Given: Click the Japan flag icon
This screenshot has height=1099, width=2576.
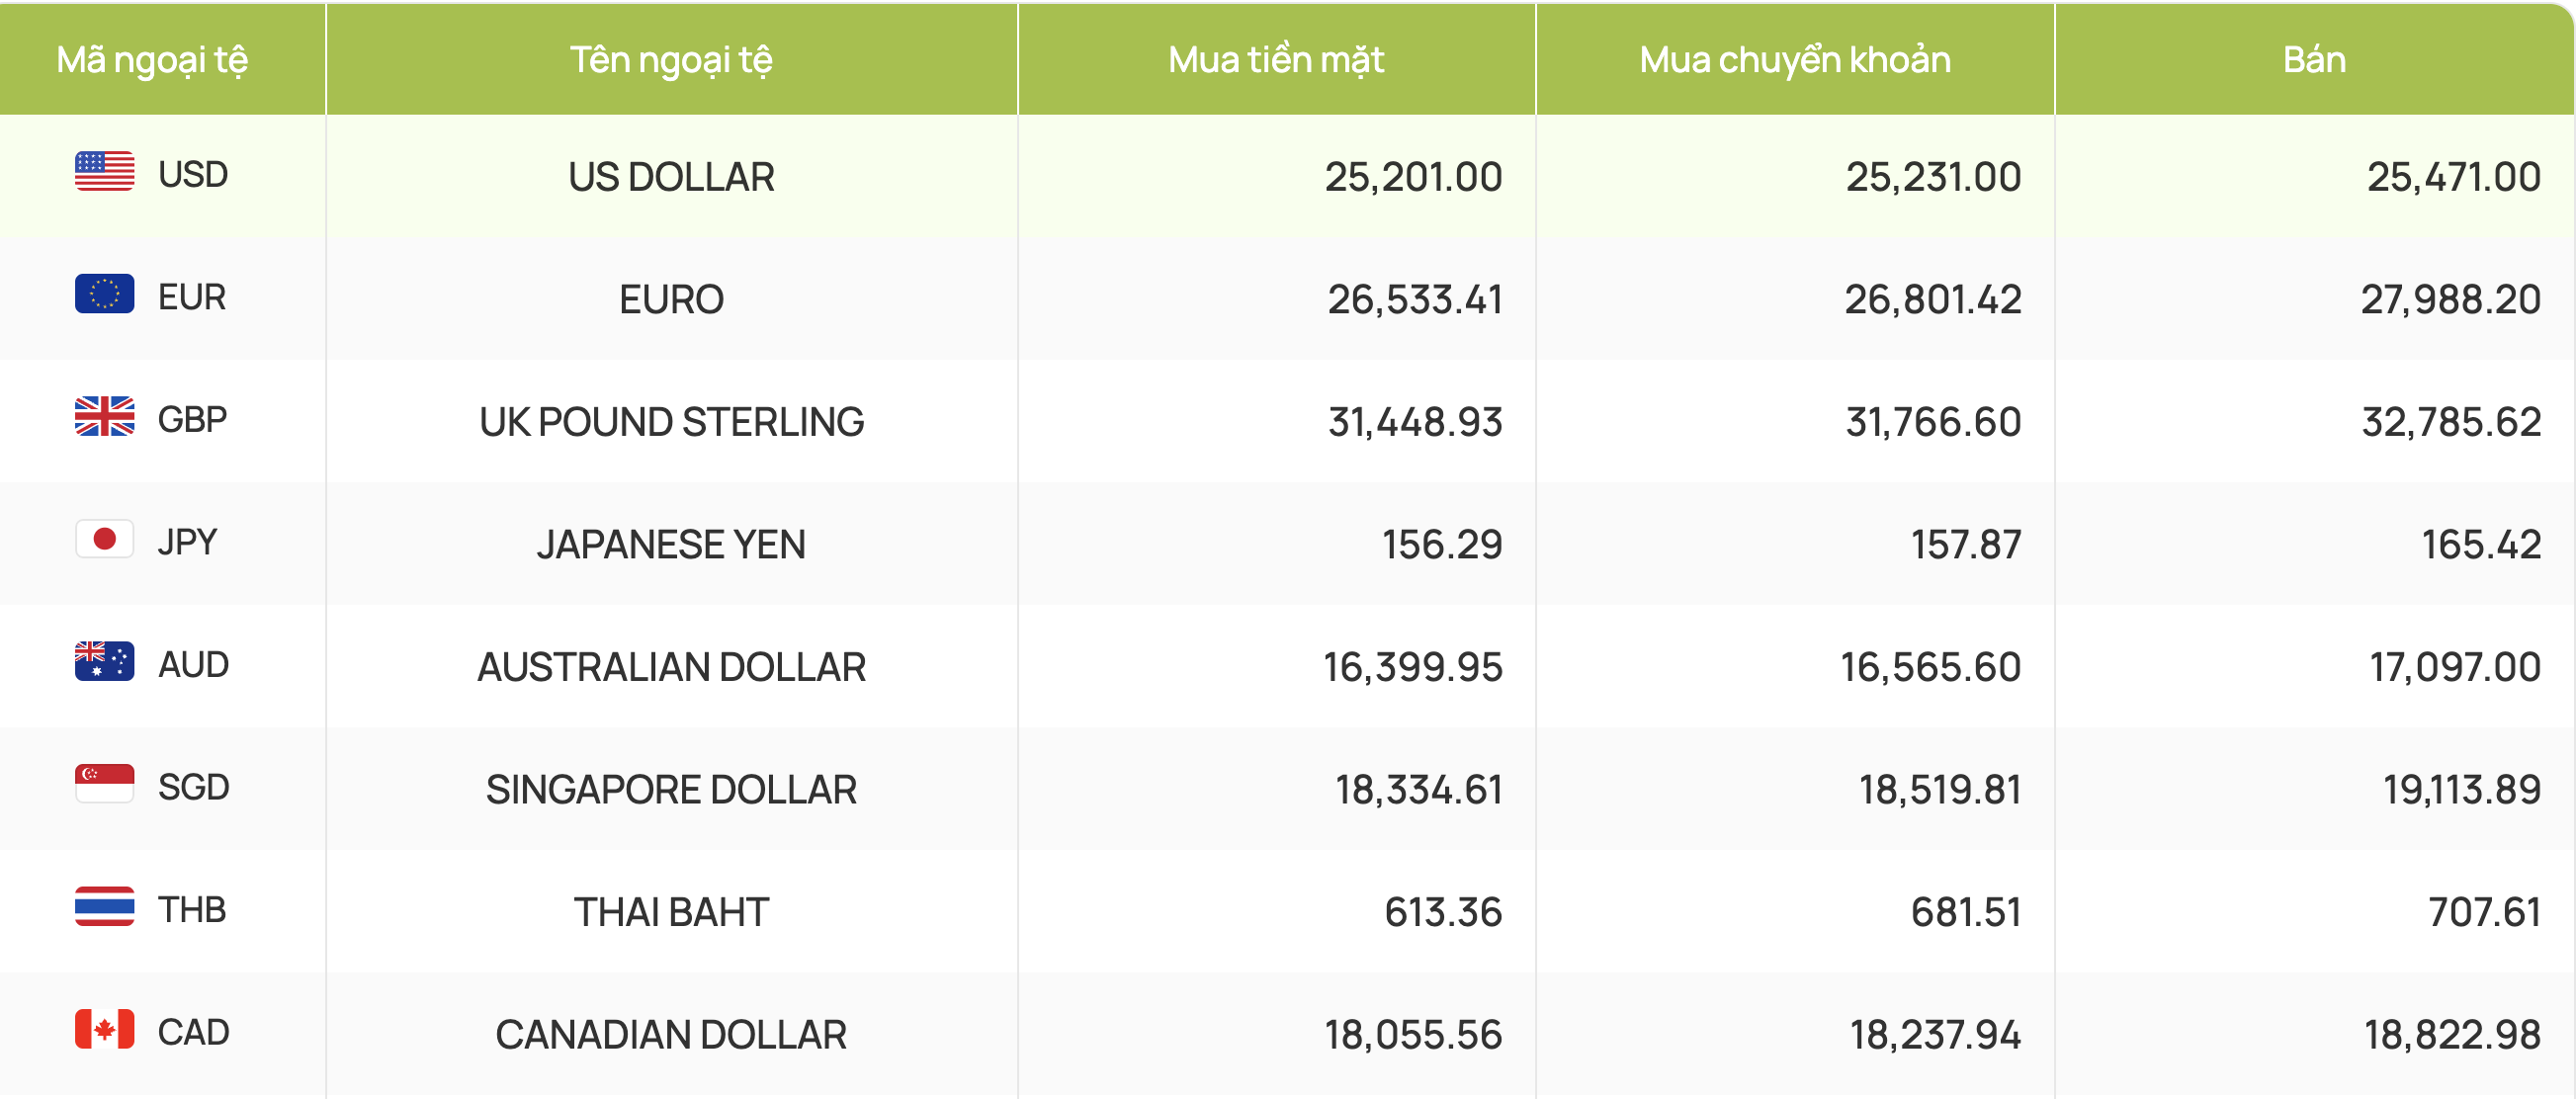Looking at the screenshot, I should [x=104, y=540].
